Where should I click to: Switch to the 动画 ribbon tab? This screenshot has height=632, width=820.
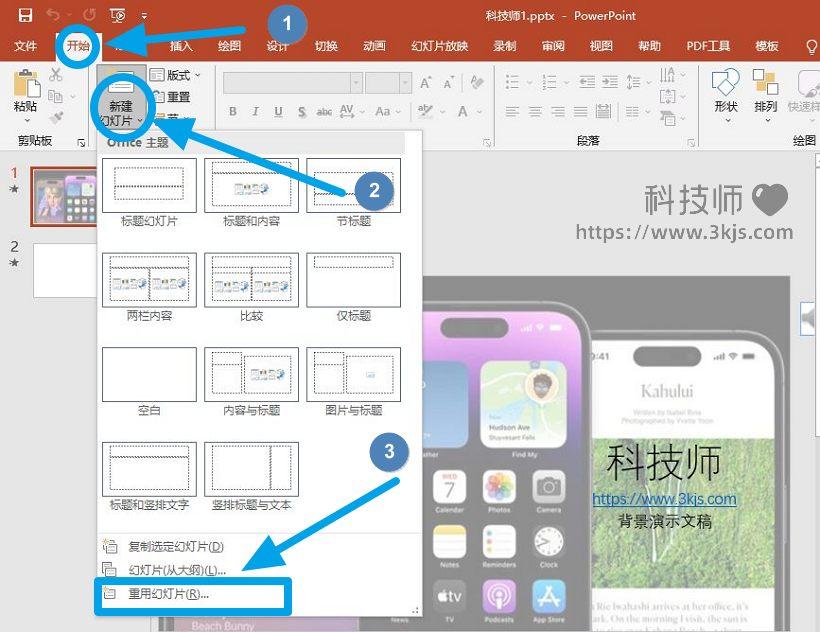[x=374, y=46]
